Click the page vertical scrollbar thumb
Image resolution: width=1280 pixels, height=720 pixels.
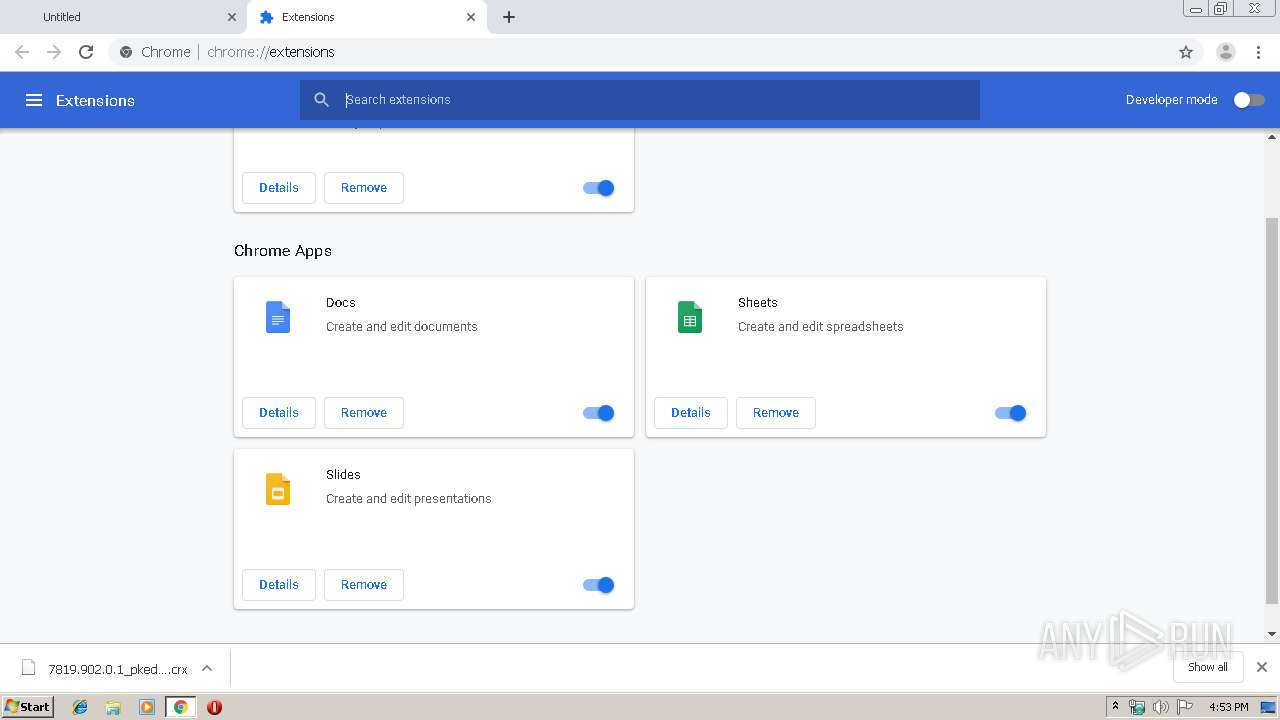coord(1272,410)
